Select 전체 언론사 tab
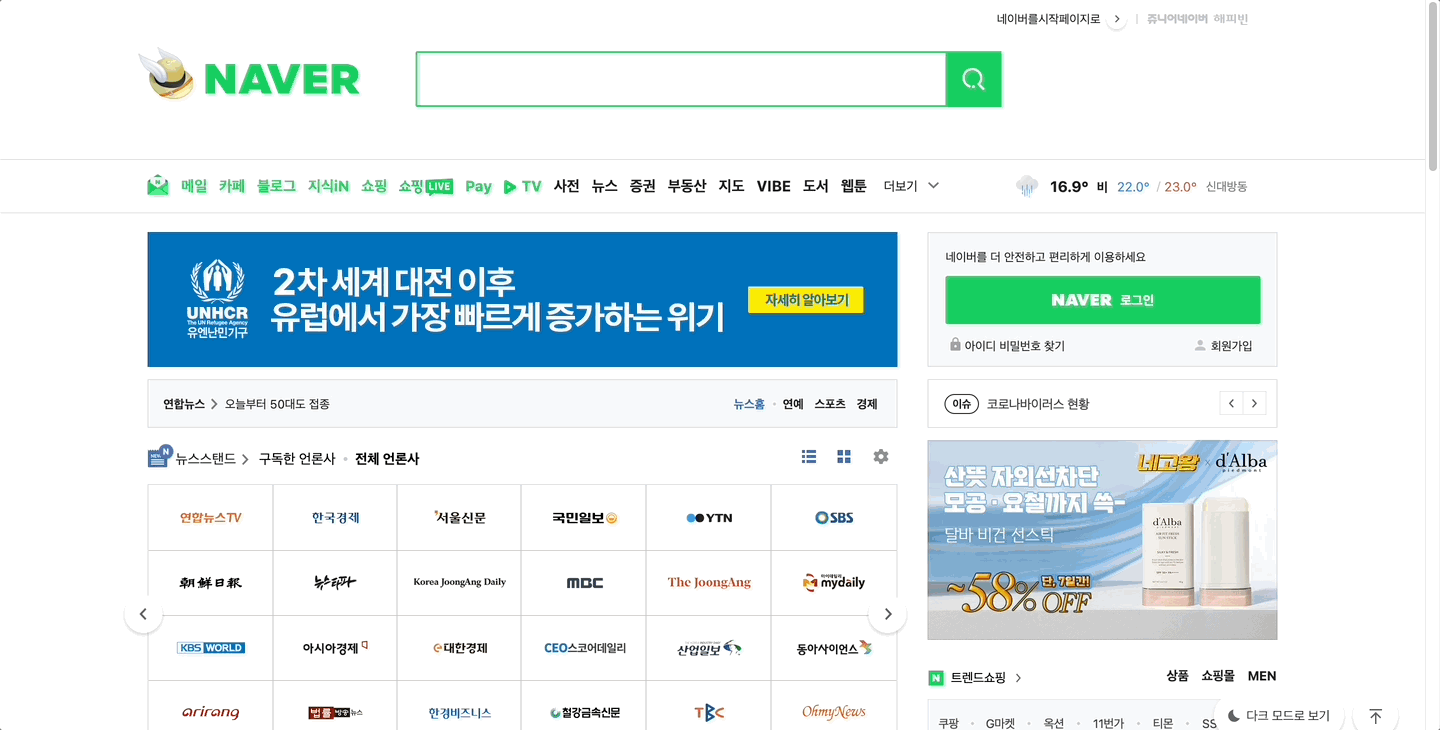This screenshot has height=730, width=1440. point(387,459)
